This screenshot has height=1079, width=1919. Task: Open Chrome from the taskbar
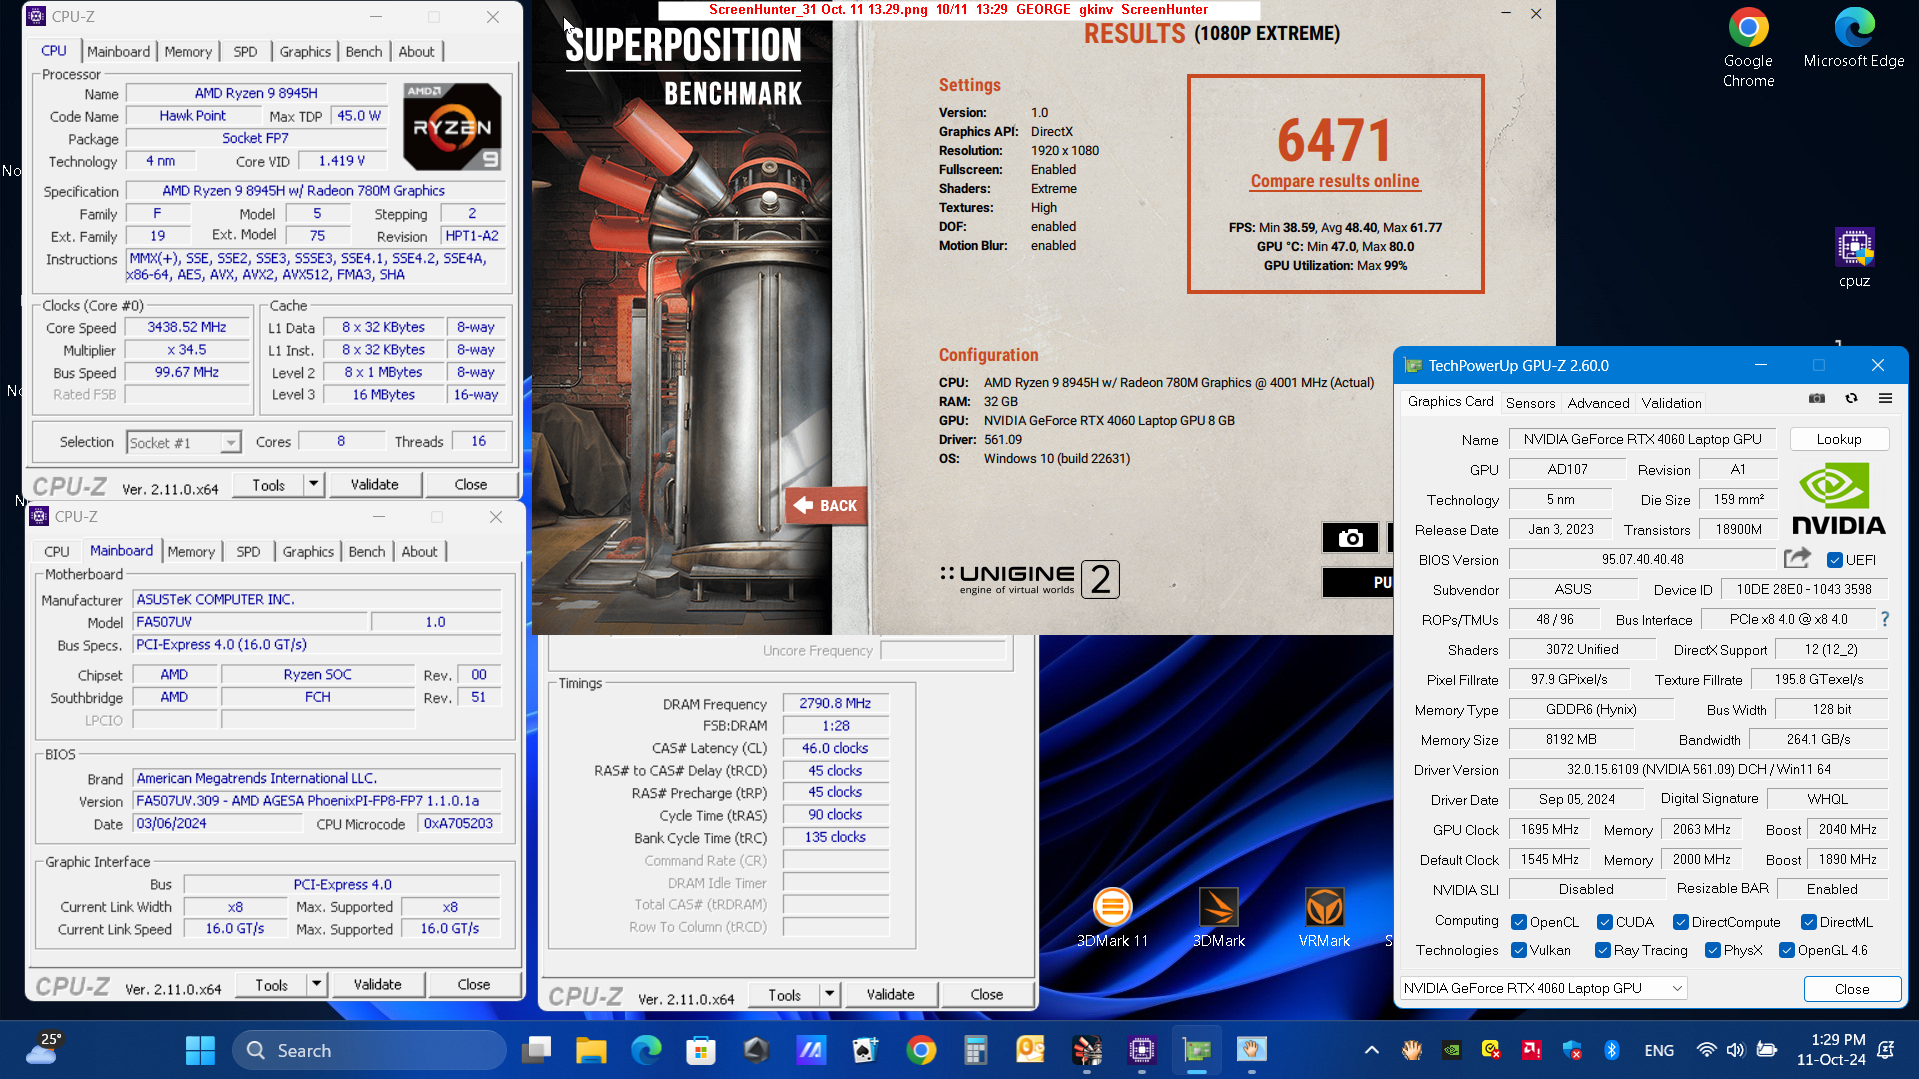pyautogui.click(x=921, y=1050)
